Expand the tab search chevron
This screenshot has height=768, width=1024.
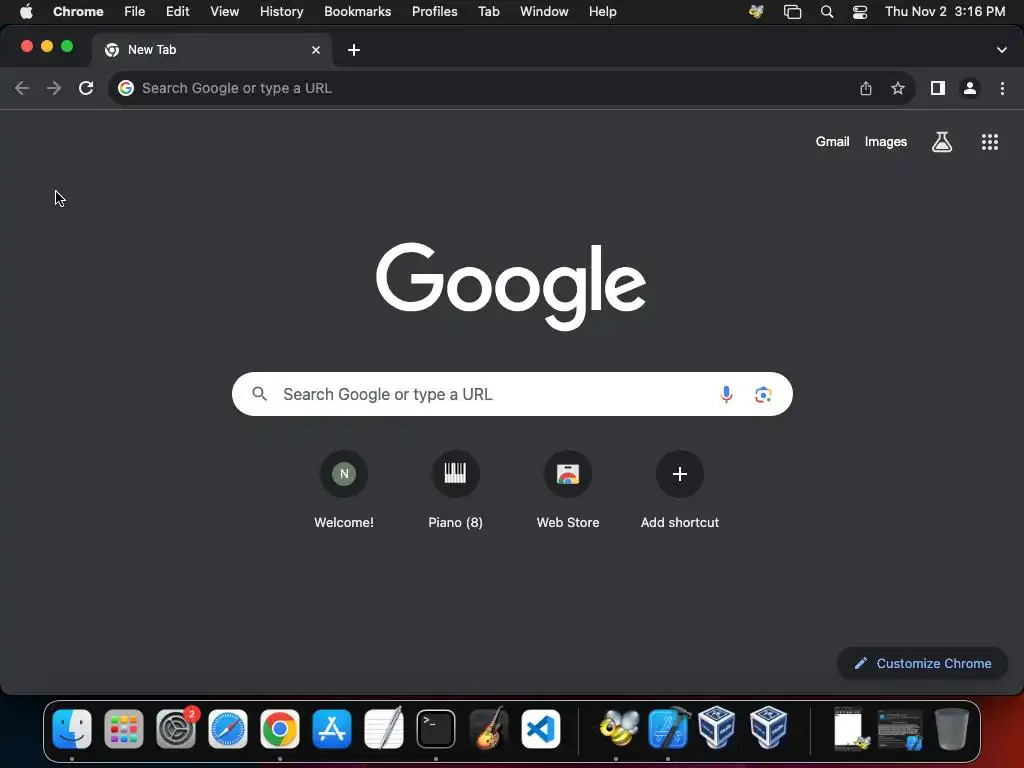1002,50
